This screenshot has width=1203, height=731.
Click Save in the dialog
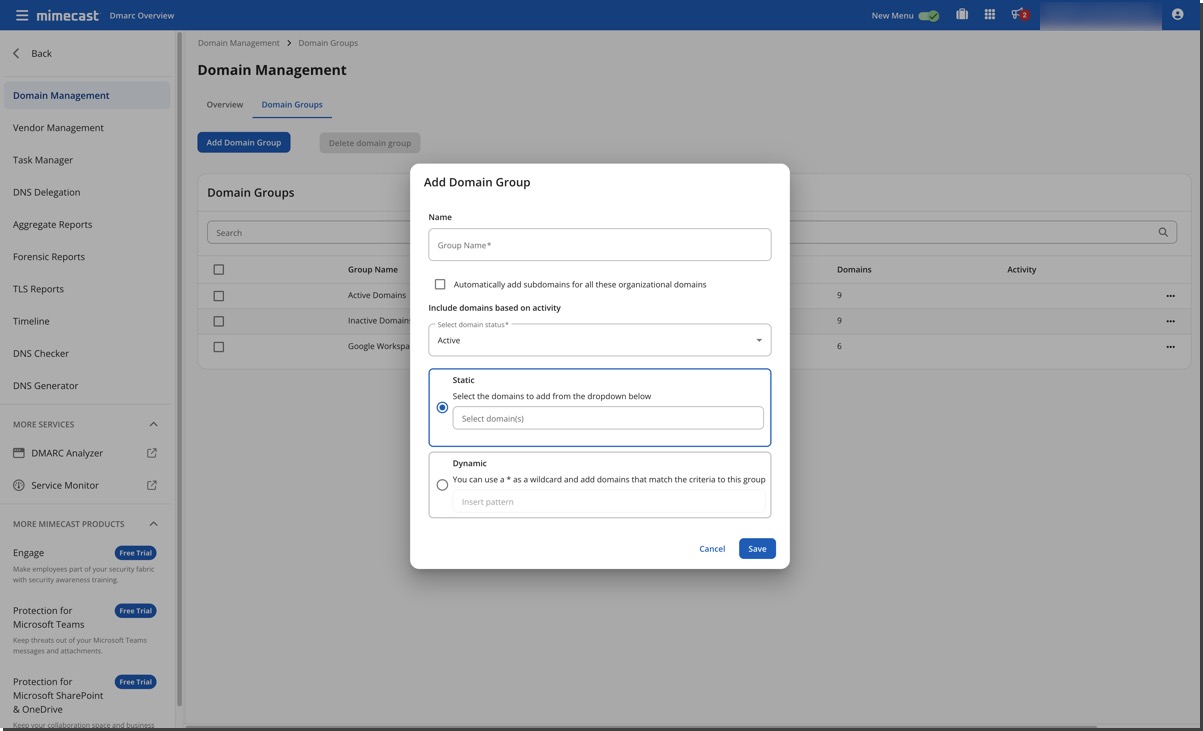(x=757, y=549)
